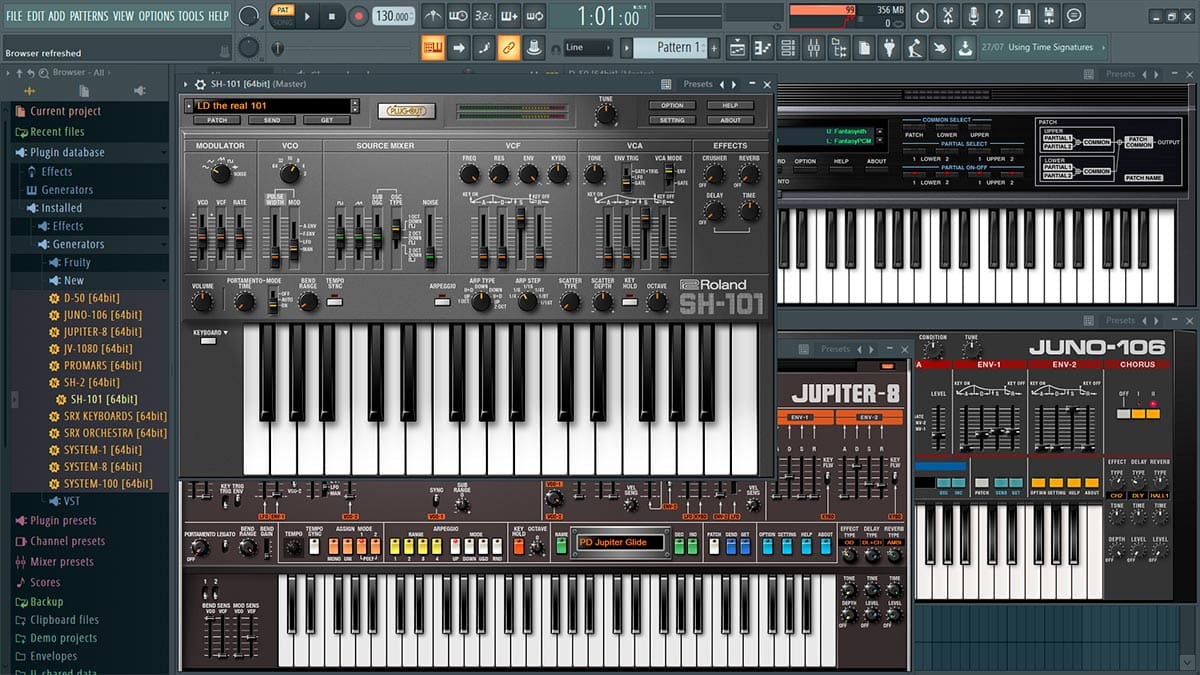Click the browser folder-tree icon in toolbar
1200x675 pixels.
pos(838,47)
